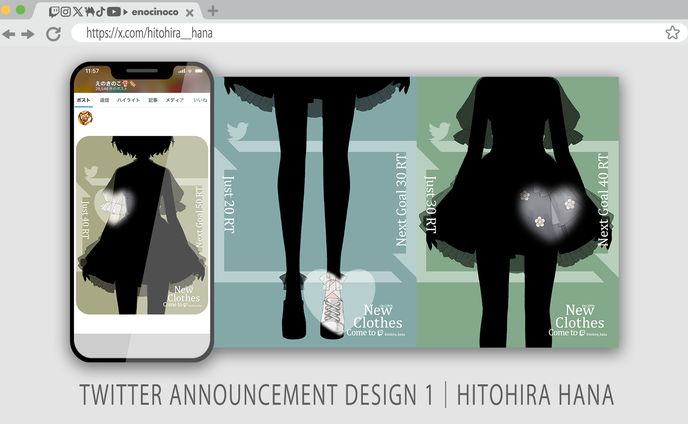688x424 pixels.
Task: Open the メディア tab on the phone
Action: pyautogui.click(x=175, y=101)
